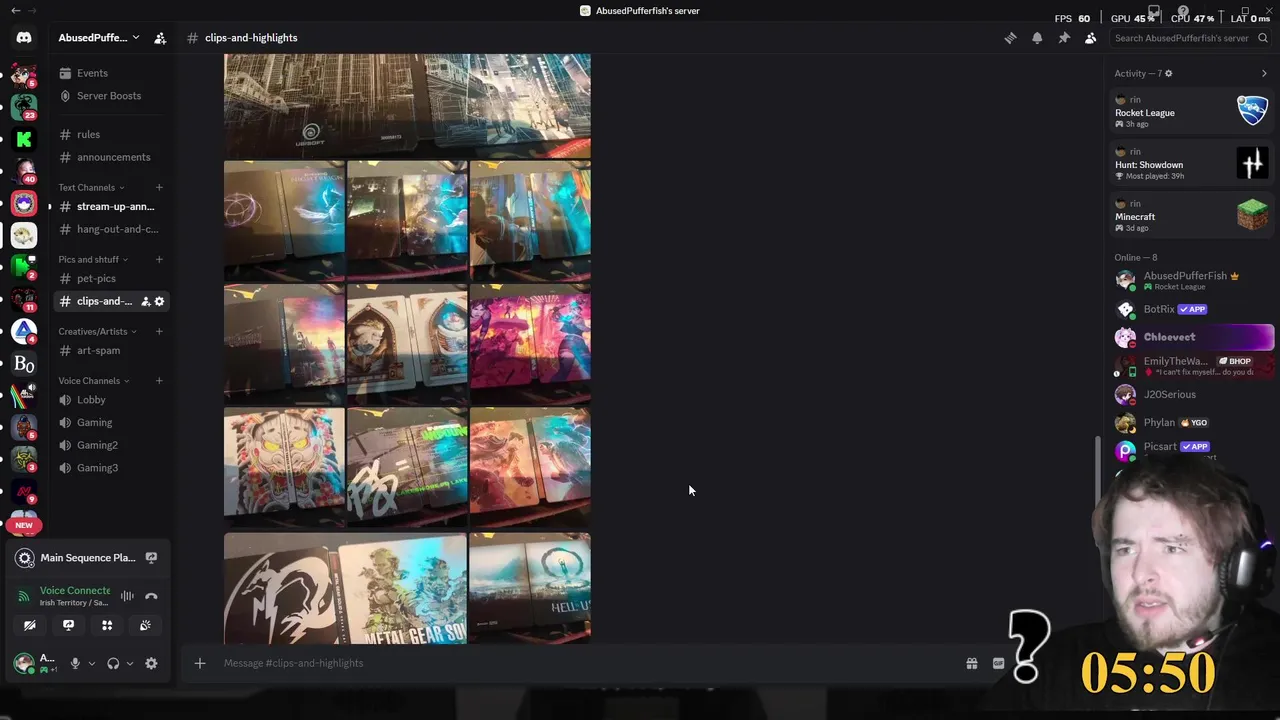The height and width of the screenshot is (720, 1280).
Task: Disconnect from voice hang-up icon
Action: pos(151,596)
